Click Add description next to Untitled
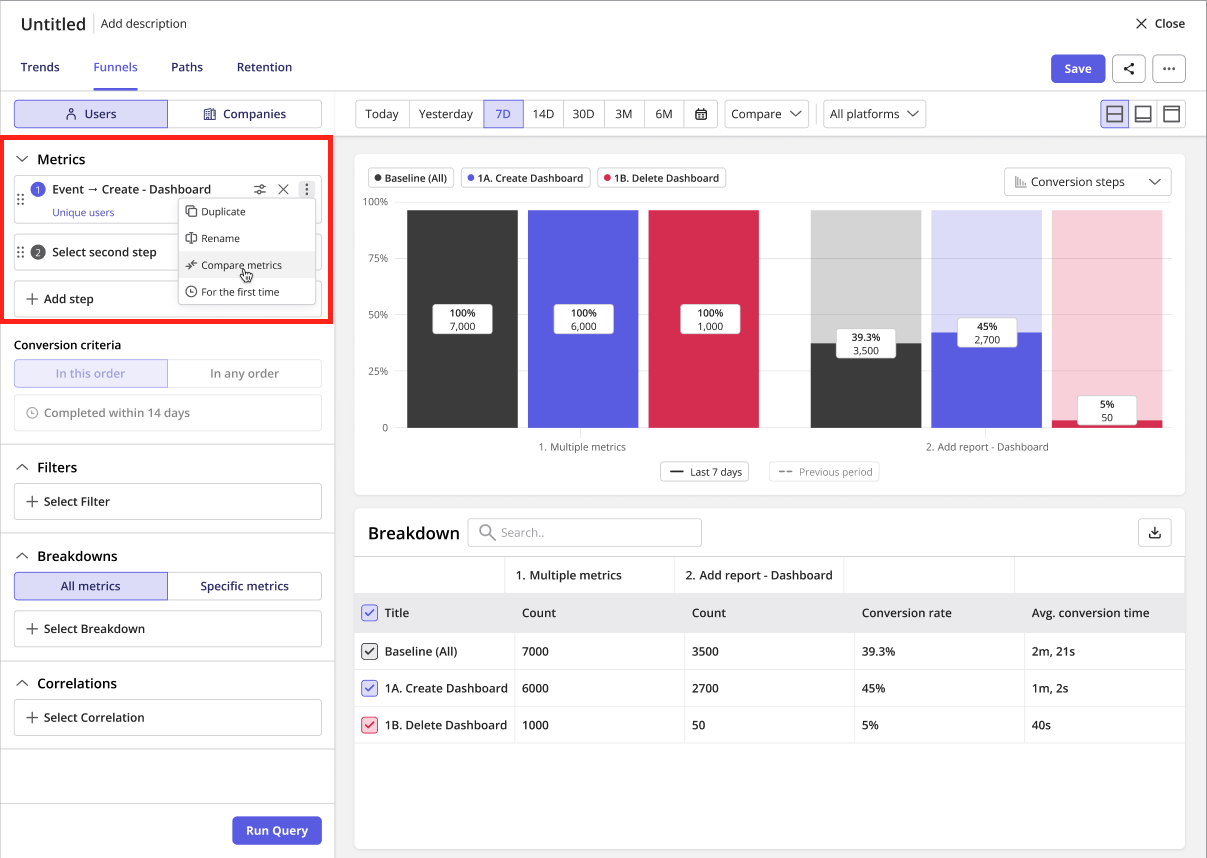 (144, 23)
